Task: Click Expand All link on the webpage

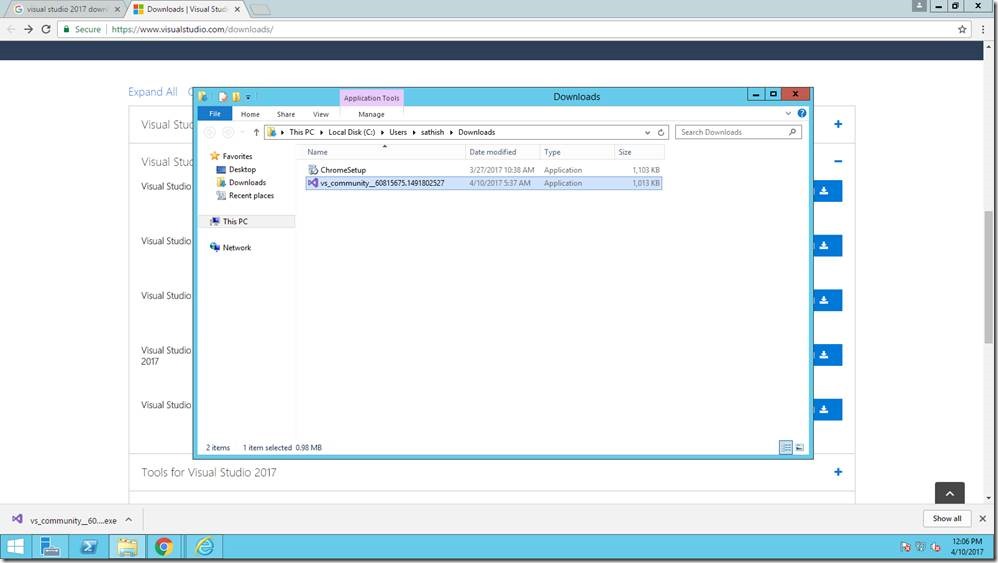Action: point(153,92)
